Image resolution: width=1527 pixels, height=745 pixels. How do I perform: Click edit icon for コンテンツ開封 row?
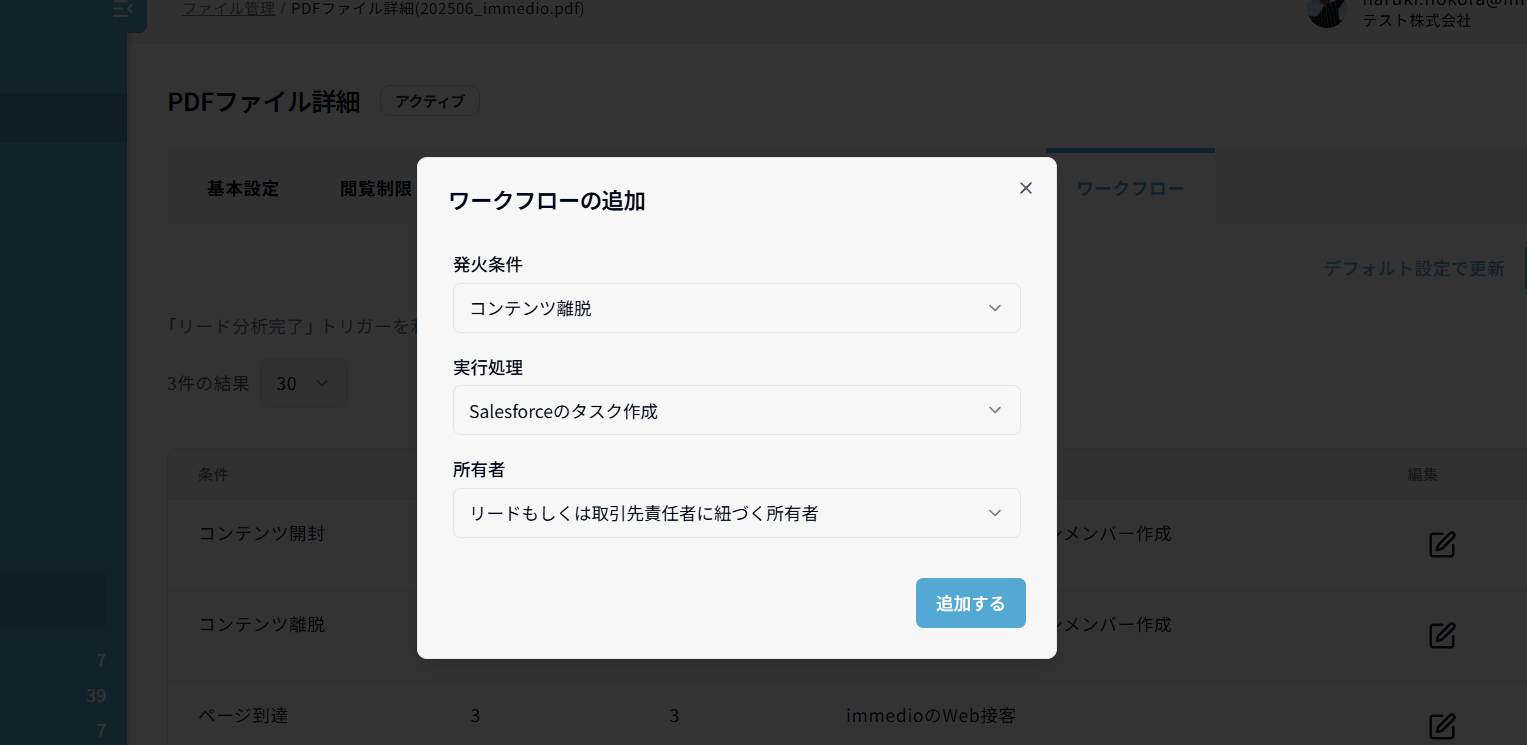(1441, 544)
